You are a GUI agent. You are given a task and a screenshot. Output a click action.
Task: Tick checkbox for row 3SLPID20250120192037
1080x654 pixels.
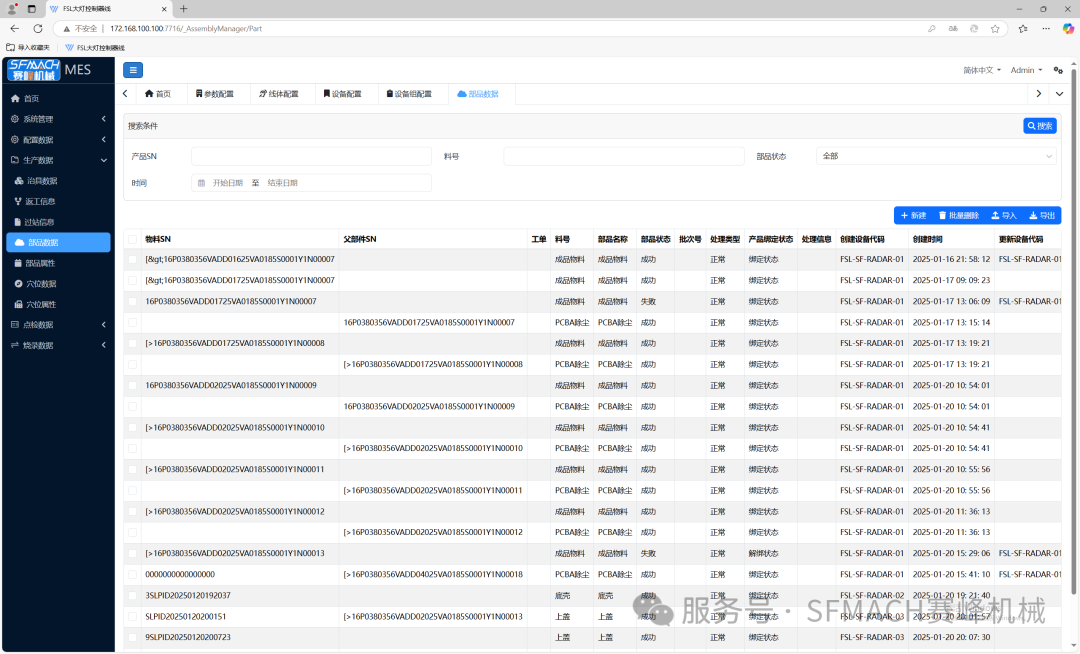point(132,596)
